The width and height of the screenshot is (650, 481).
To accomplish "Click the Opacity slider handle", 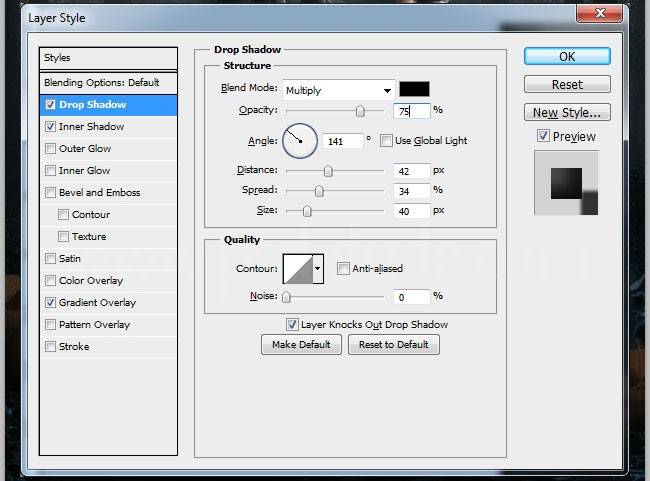I will click(360, 111).
